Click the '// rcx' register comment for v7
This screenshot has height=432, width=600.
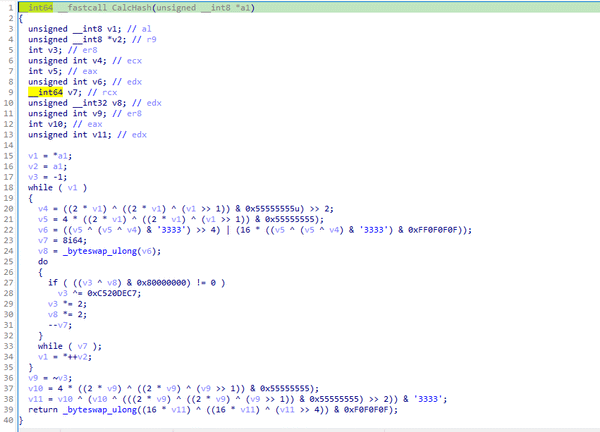point(102,92)
